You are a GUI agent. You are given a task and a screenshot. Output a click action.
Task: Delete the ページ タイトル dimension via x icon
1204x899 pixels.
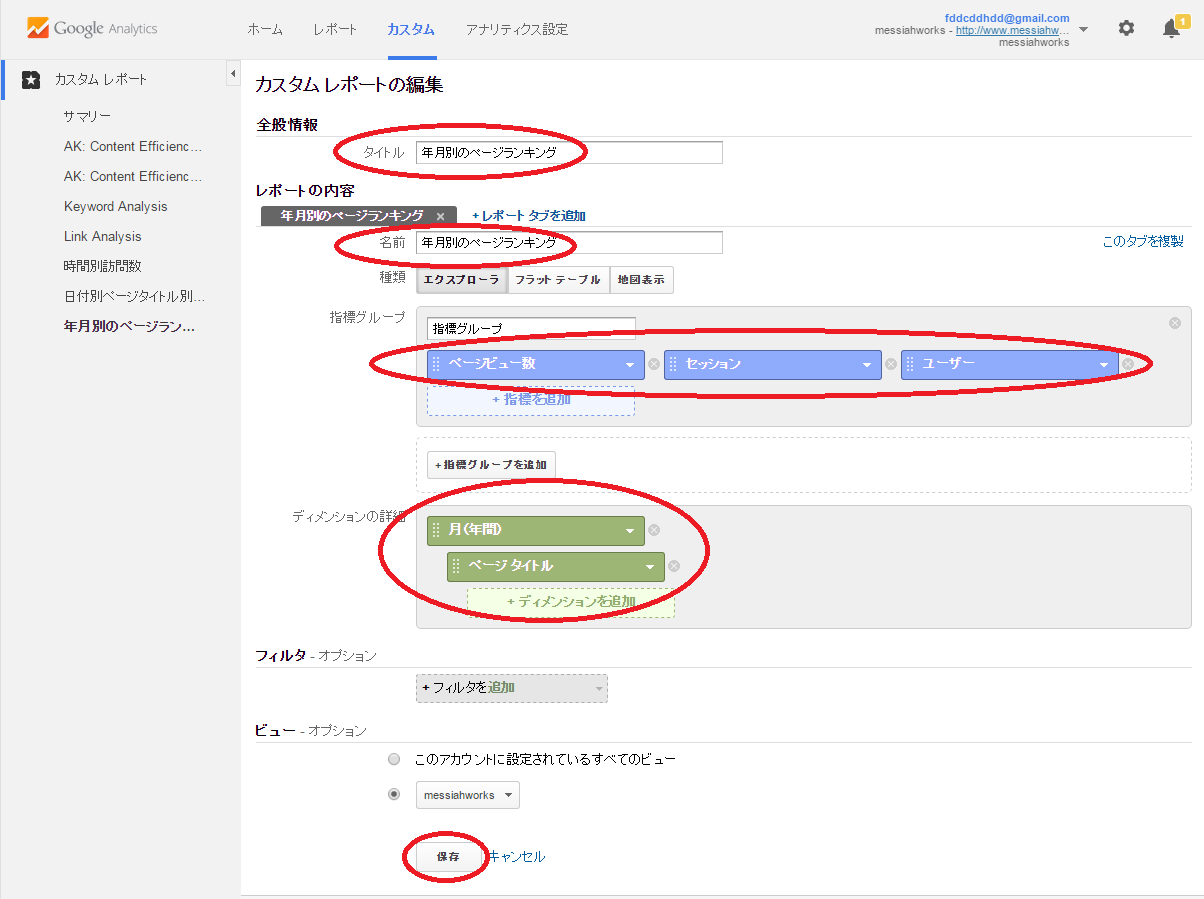pyautogui.click(x=674, y=566)
